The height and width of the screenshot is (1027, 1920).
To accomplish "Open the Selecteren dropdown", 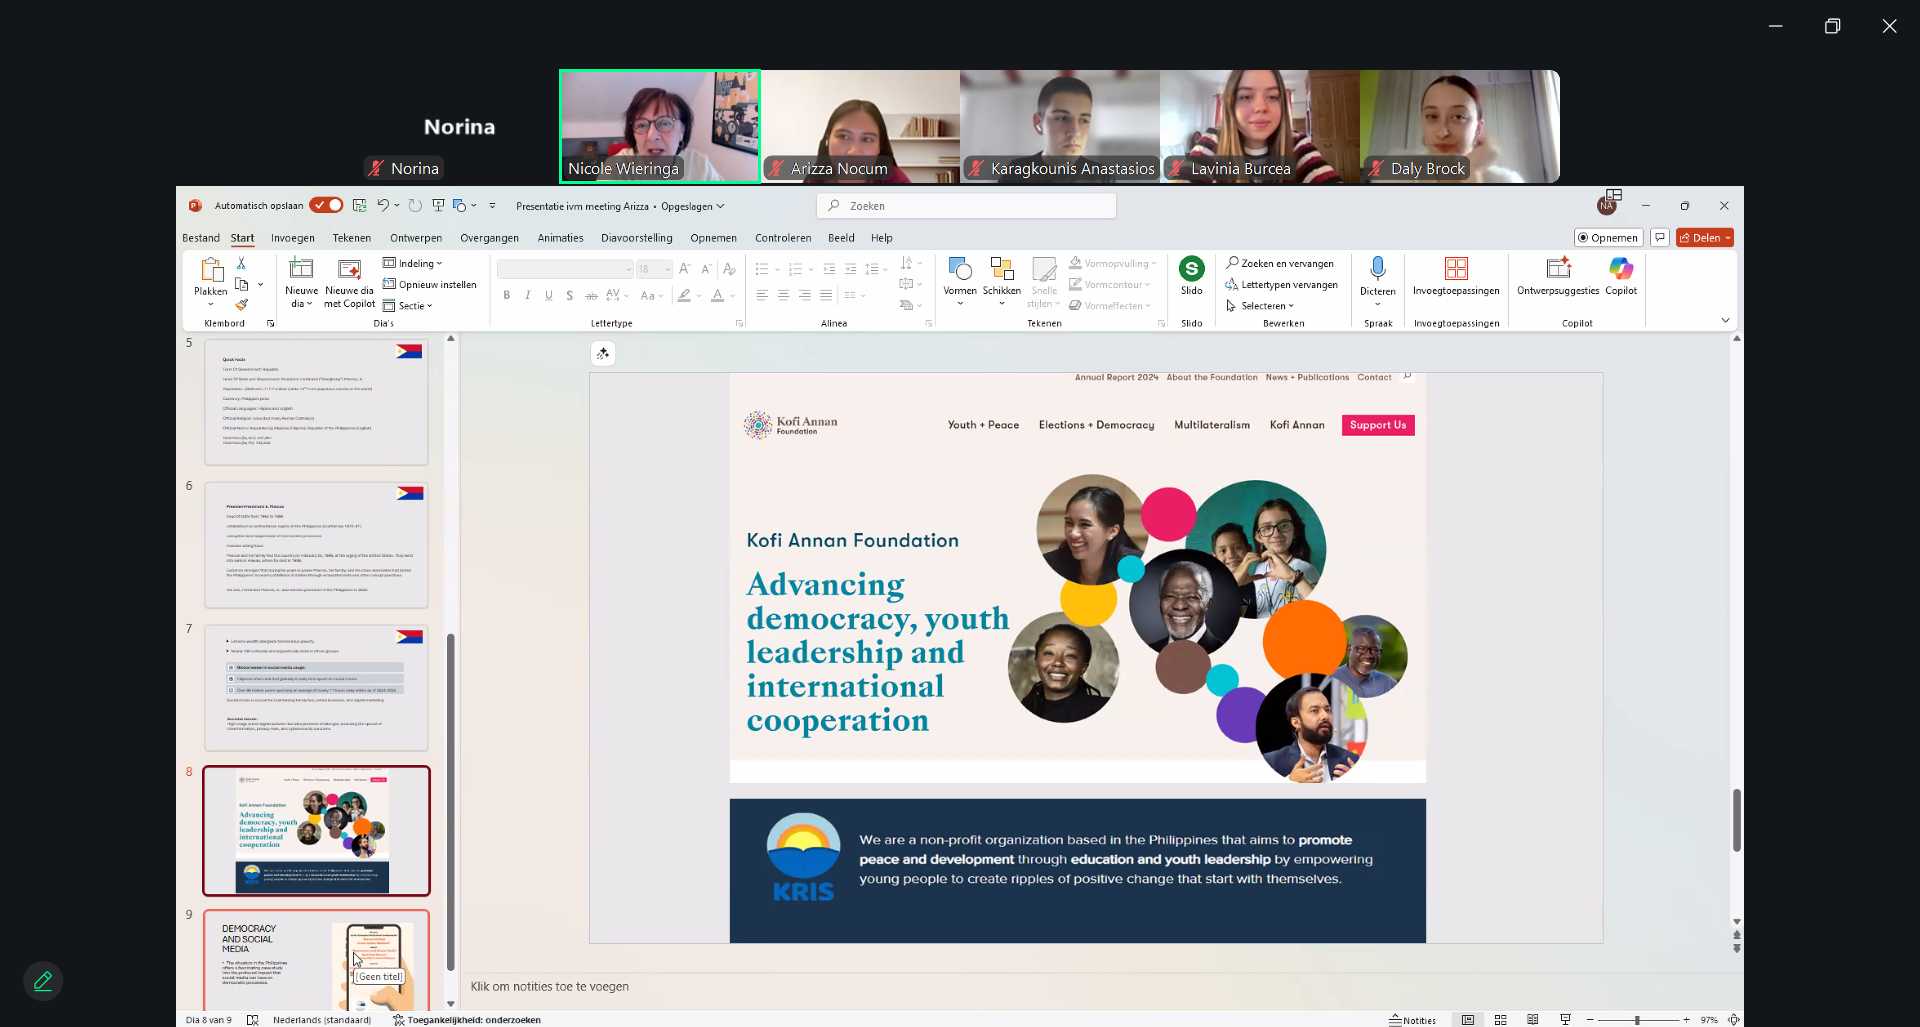I will (1262, 306).
